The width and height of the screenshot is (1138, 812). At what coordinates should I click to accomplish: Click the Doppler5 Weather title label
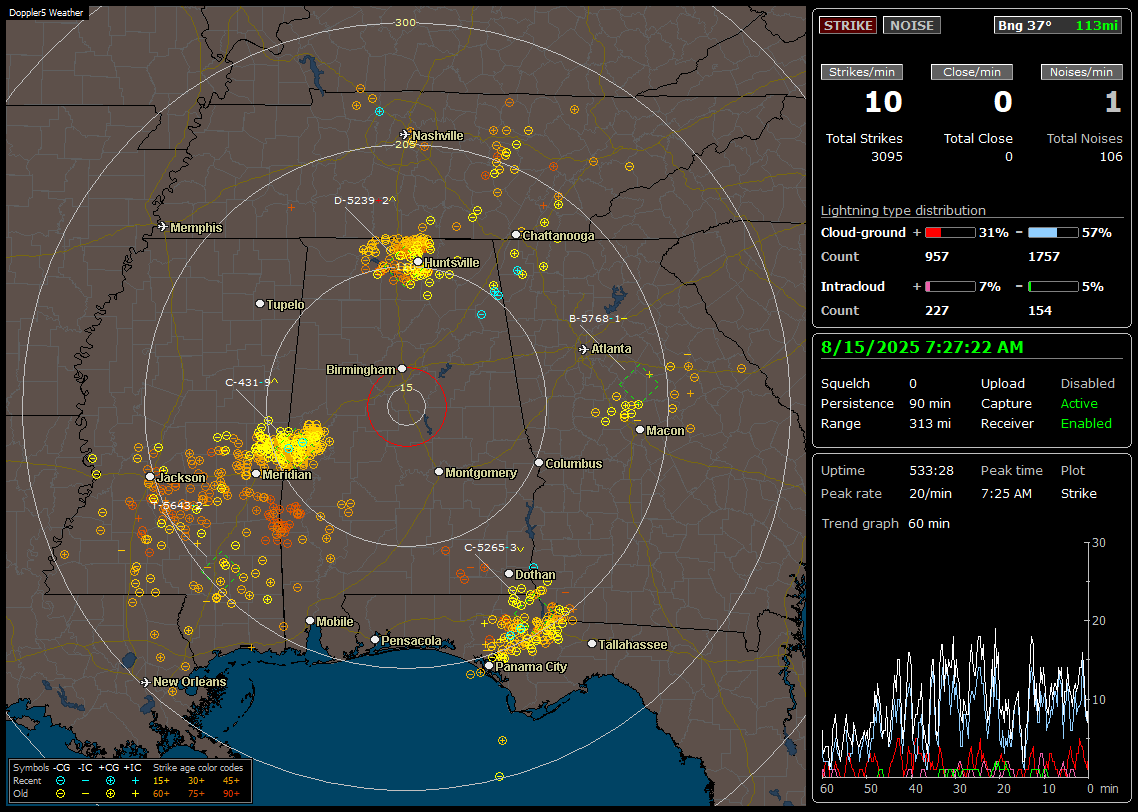pyautogui.click(x=46, y=13)
